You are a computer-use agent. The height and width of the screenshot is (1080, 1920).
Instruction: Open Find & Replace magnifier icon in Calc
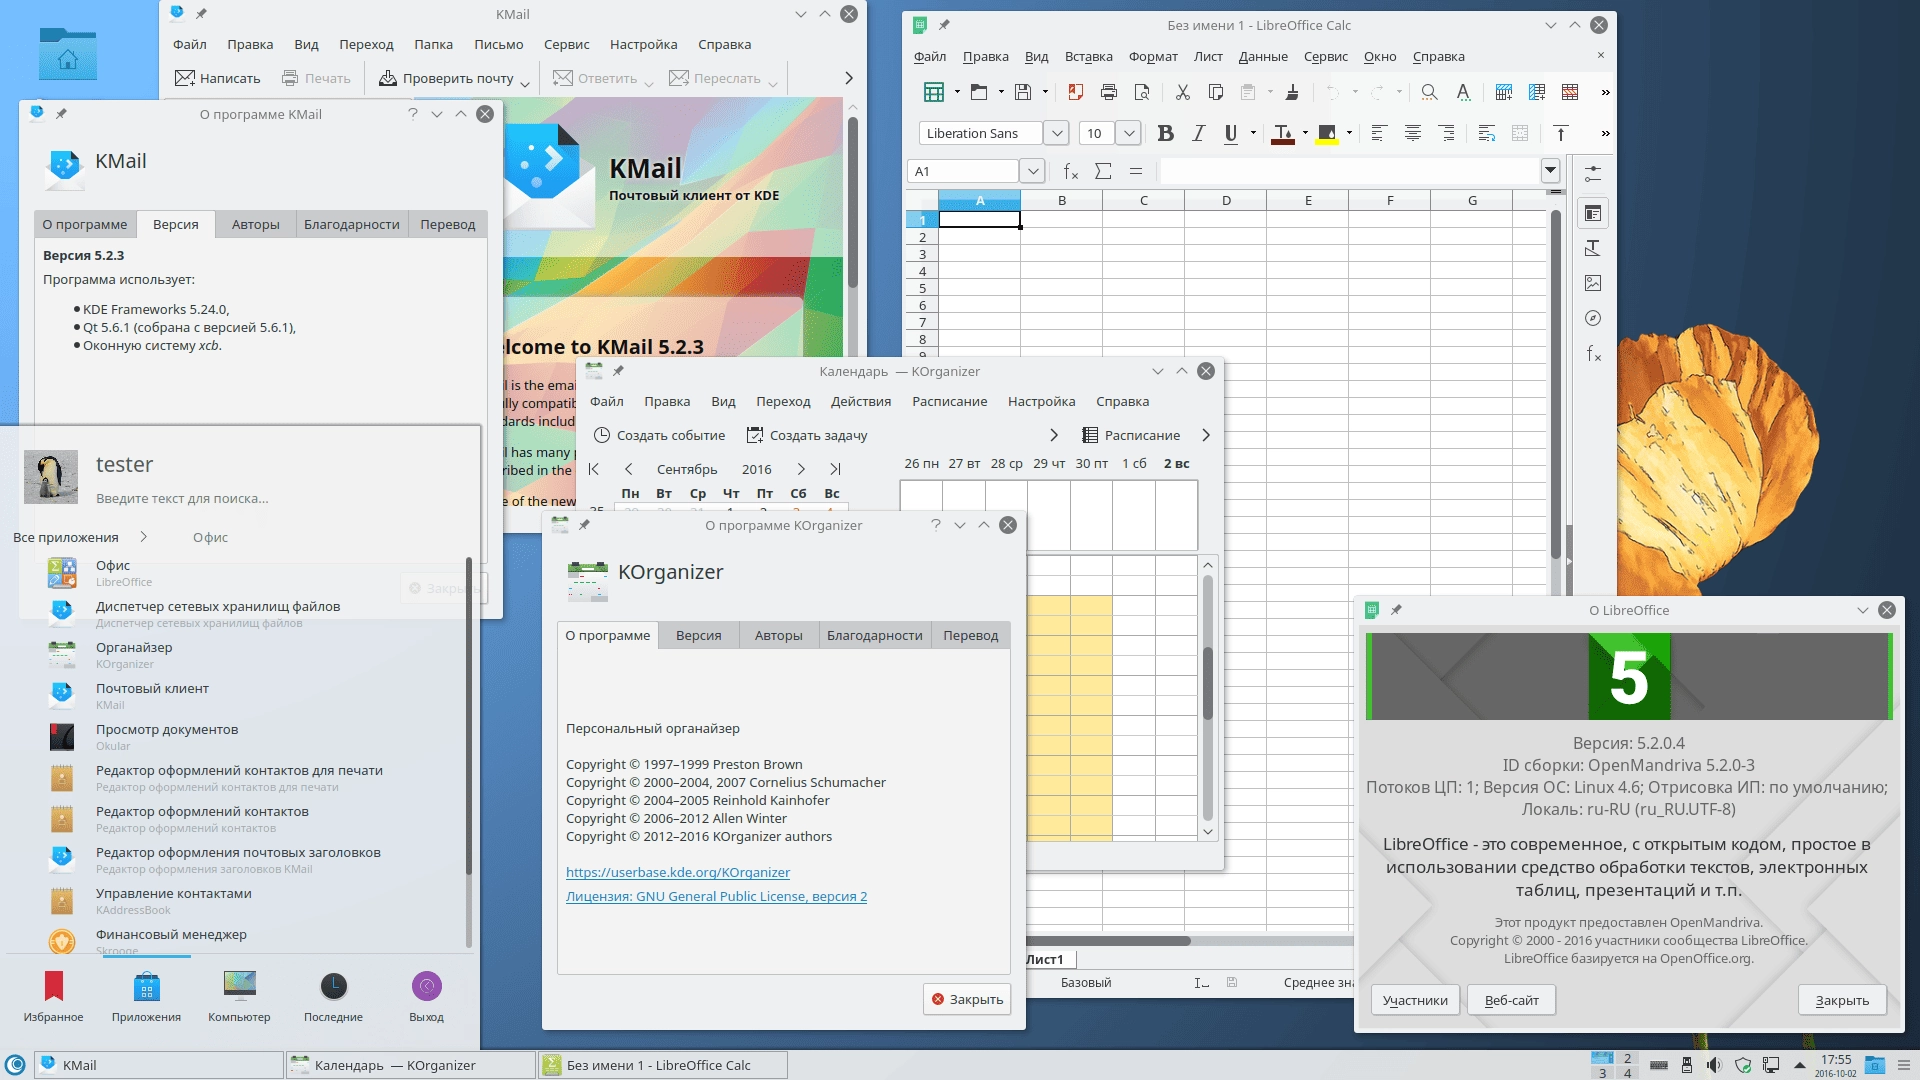(1429, 92)
